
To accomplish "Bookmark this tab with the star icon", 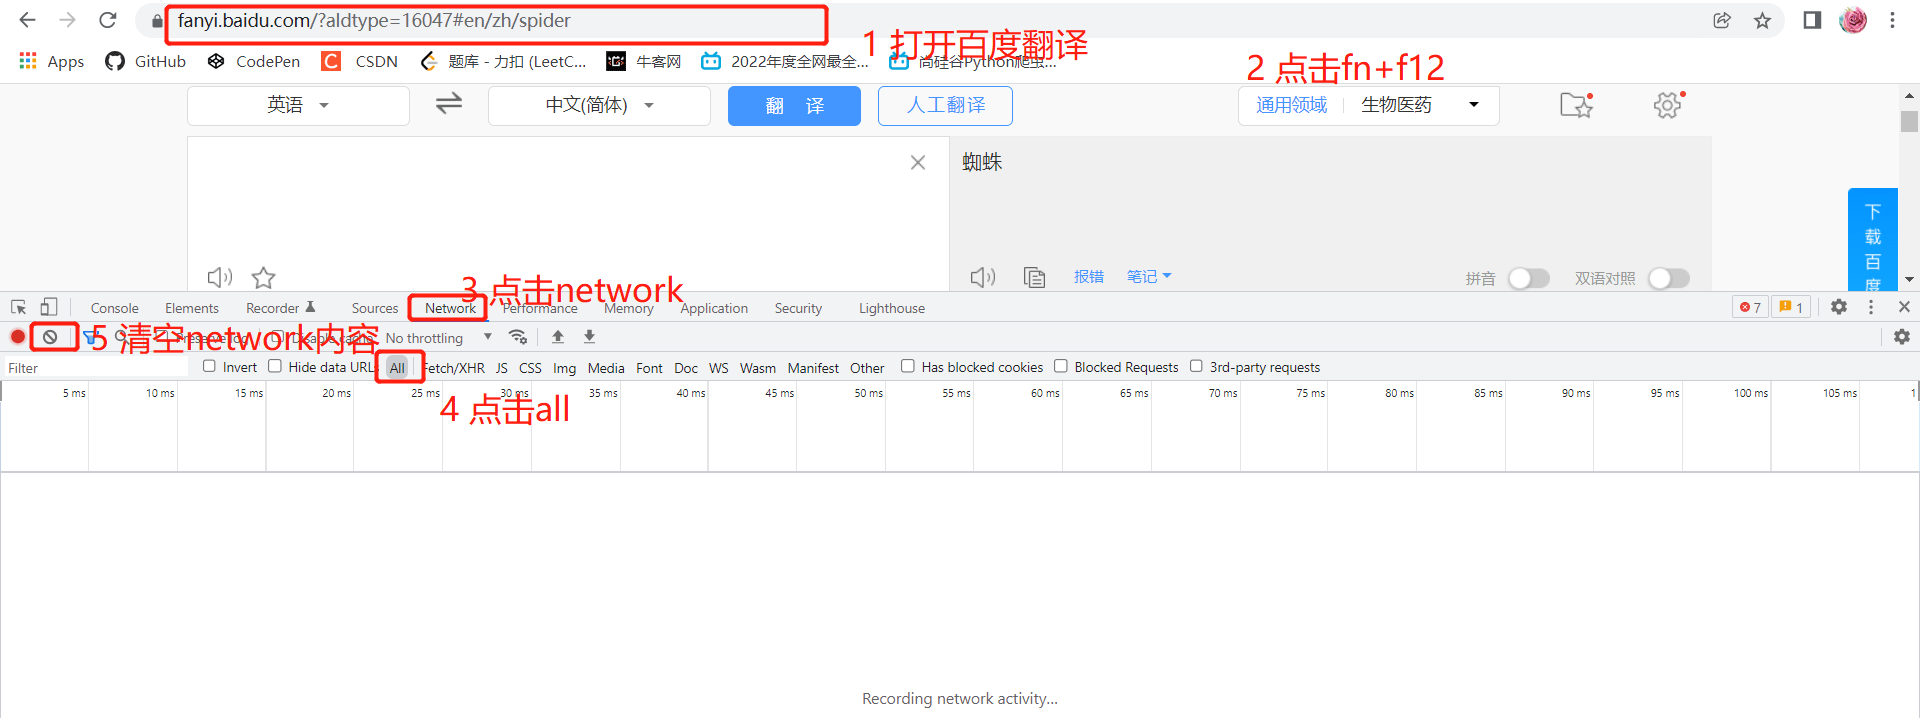I will click(1762, 20).
